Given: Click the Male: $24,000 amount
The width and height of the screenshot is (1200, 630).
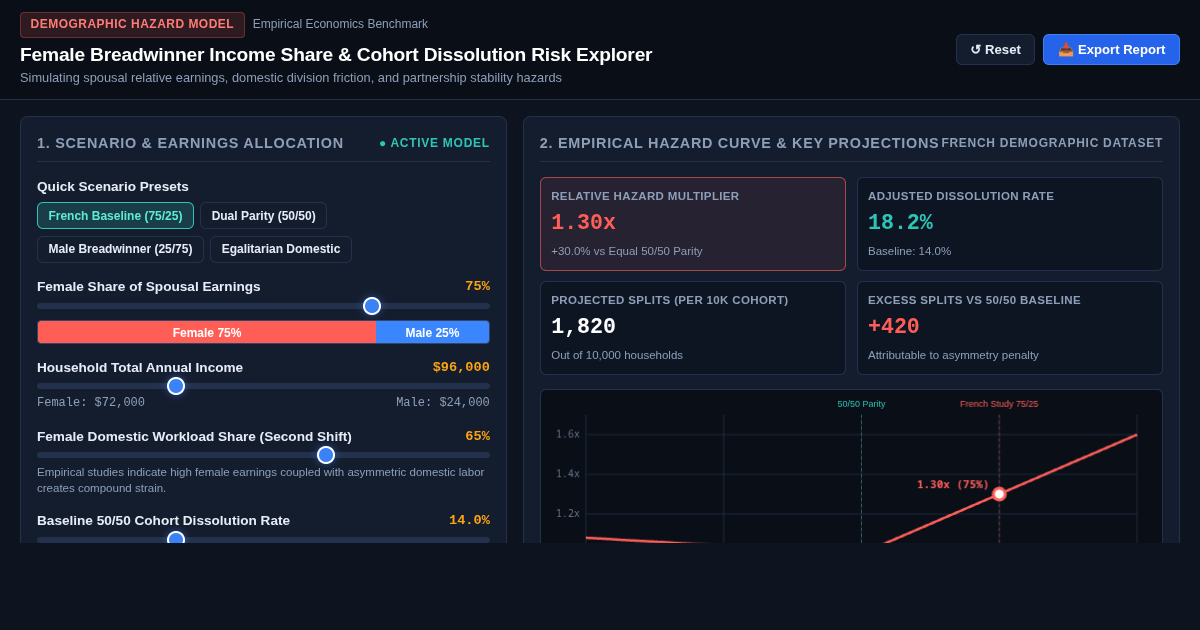Looking at the screenshot, I should click(443, 402).
